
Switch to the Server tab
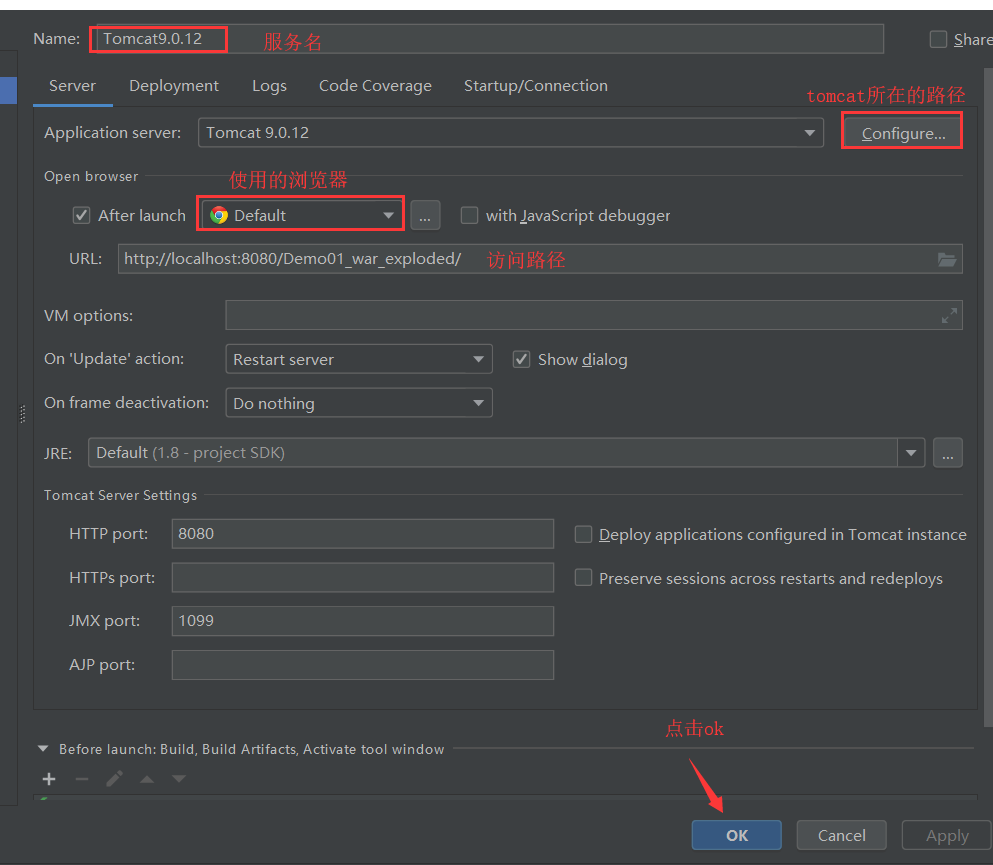click(72, 85)
